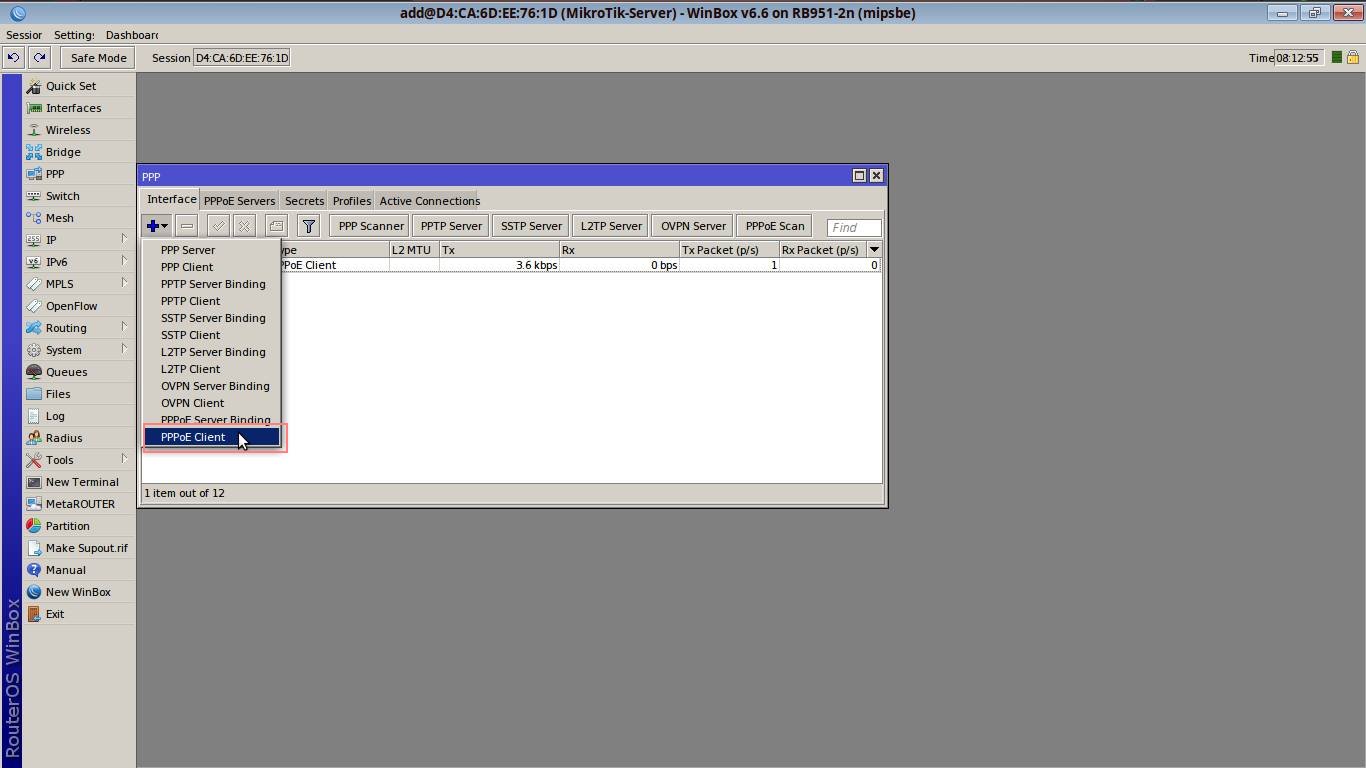Click the OpenFlow sidebar icon

click(x=34, y=306)
